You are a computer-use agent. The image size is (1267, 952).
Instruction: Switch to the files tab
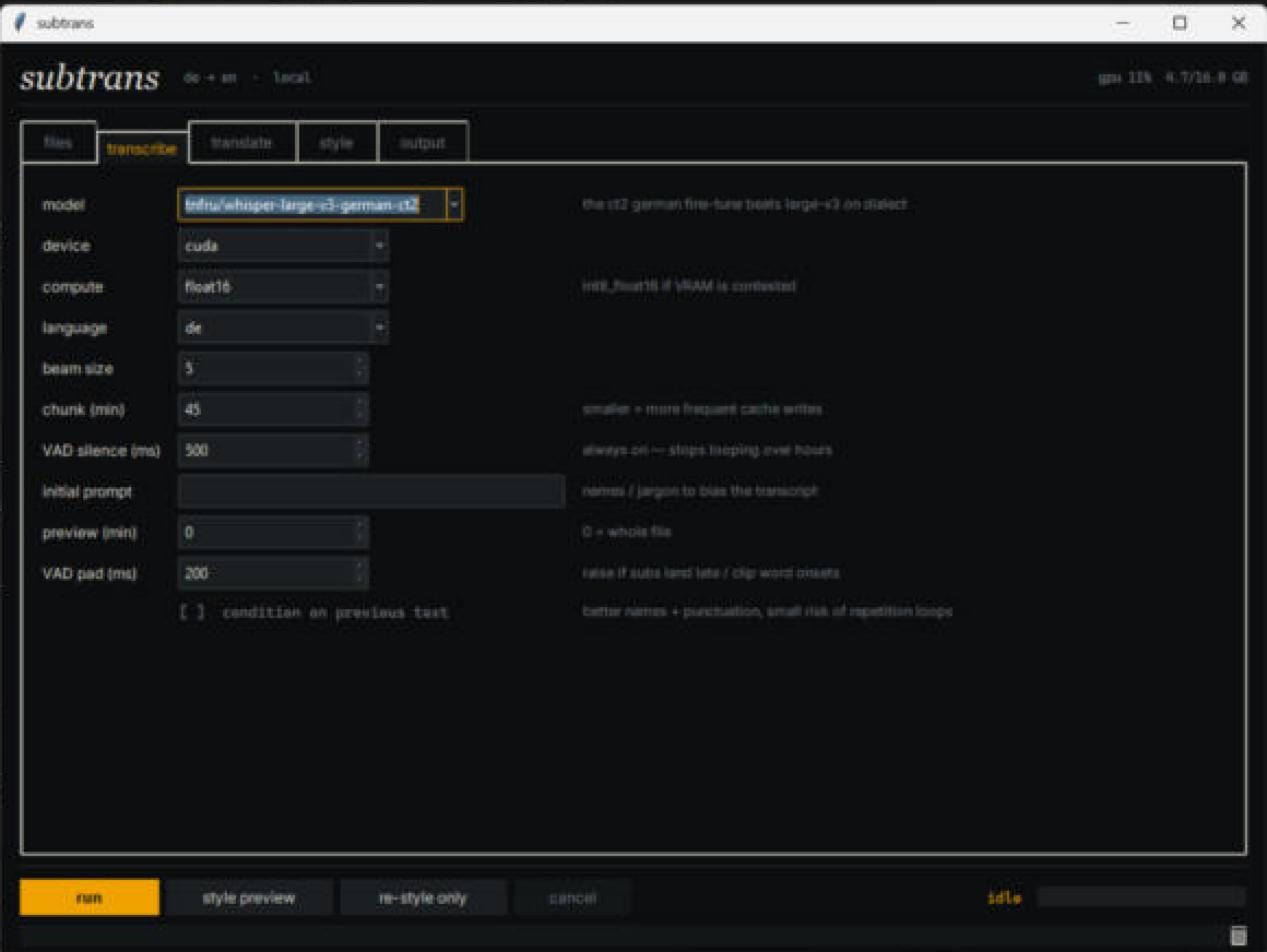[58, 142]
